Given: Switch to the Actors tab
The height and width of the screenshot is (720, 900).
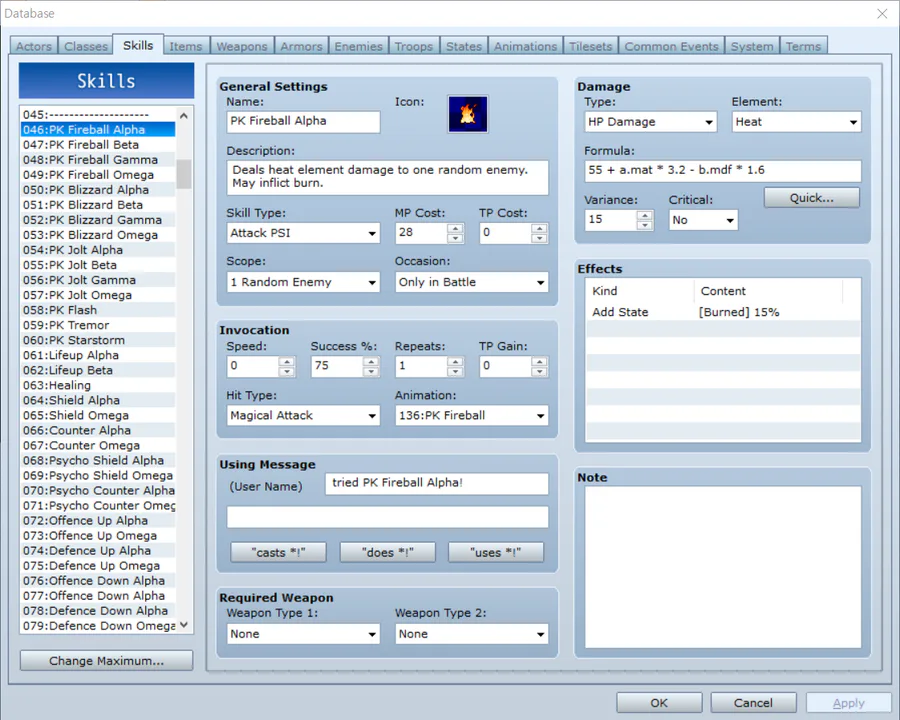Looking at the screenshot, I should coord(34,46).
